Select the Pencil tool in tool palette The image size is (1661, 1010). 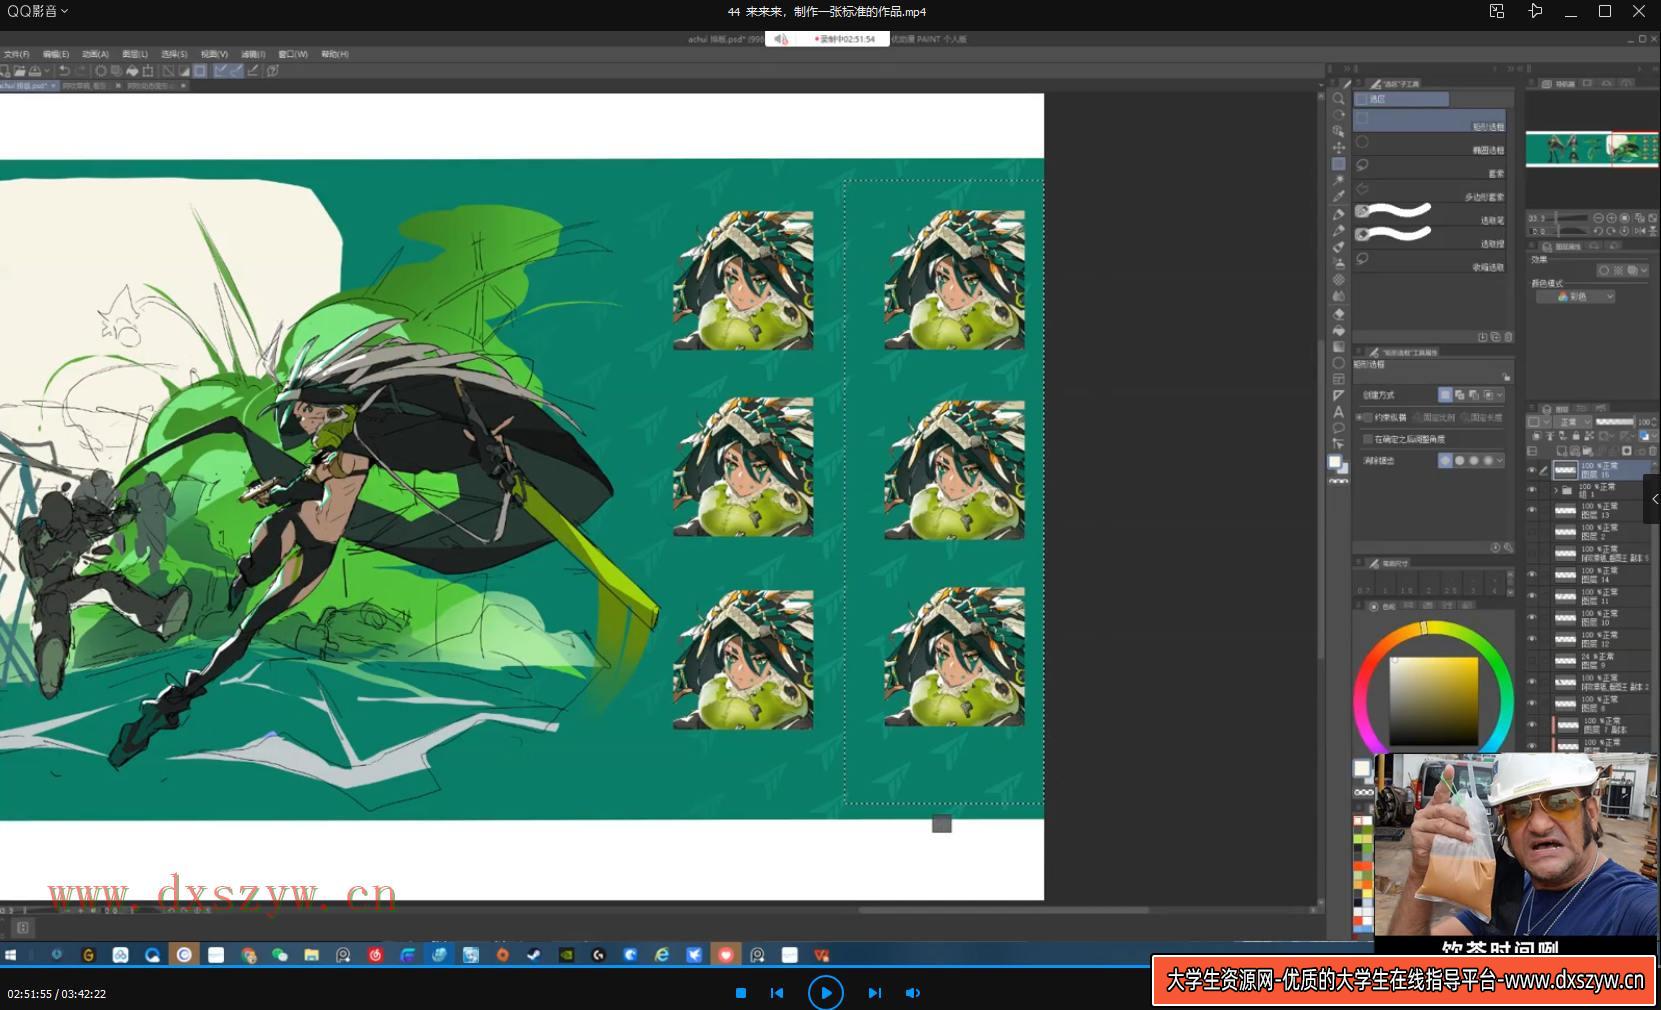(x=1338, y=230)
